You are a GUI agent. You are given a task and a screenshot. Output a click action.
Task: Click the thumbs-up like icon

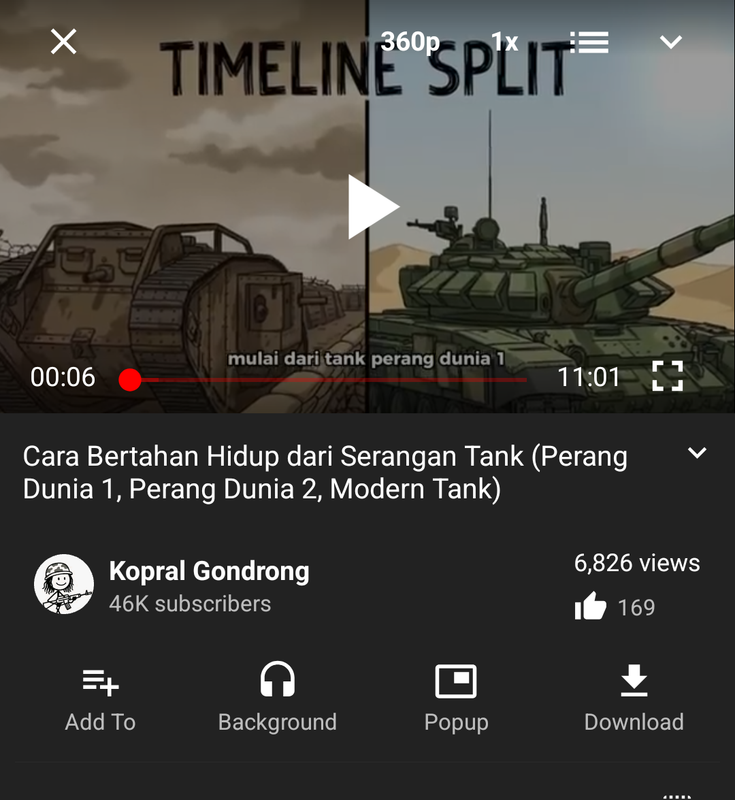[590, 606]
